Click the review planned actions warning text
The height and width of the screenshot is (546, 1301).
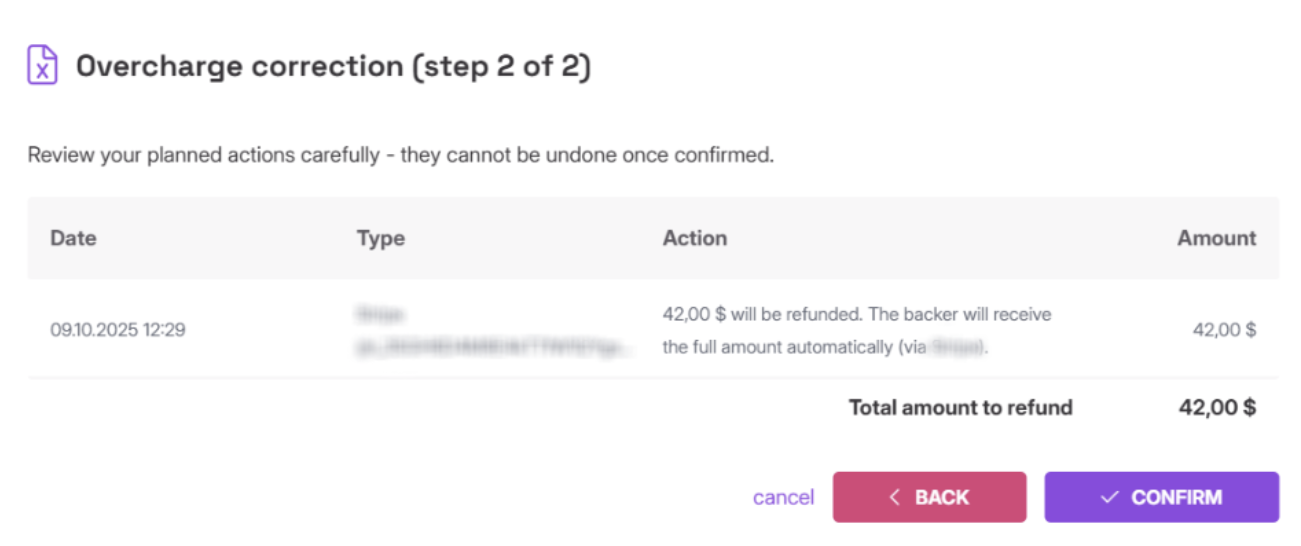pyautogui.click(x=400, y=156)
